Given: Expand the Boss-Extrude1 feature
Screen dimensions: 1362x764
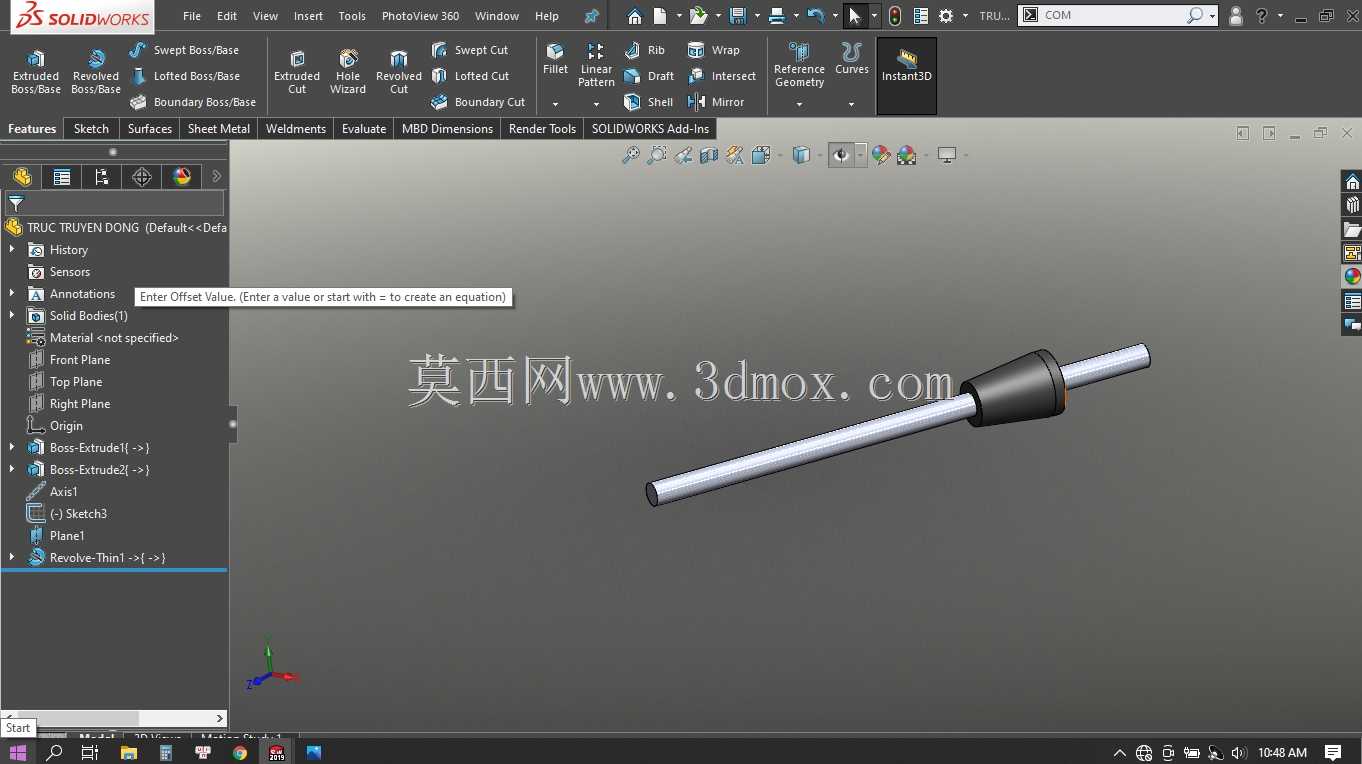Looking at the screenshot, I should pyautogui.click(x=12, y=448).
